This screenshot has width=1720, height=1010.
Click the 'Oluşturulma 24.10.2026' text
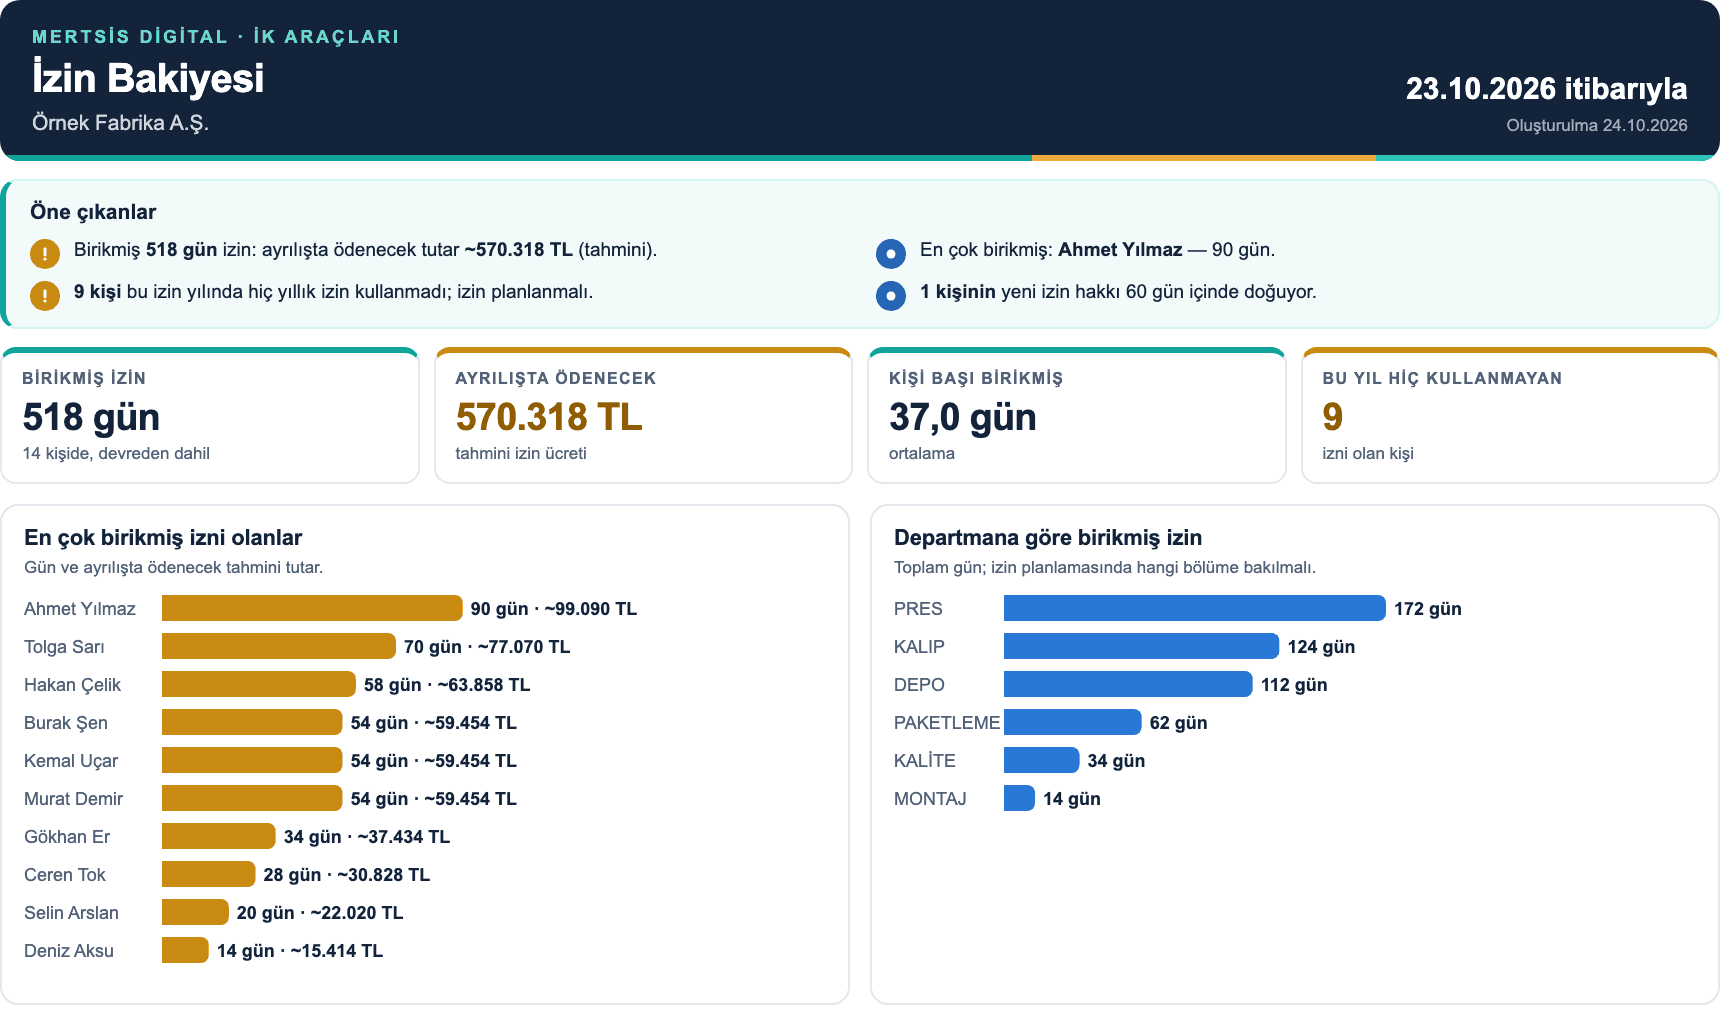pos(1597,126)
